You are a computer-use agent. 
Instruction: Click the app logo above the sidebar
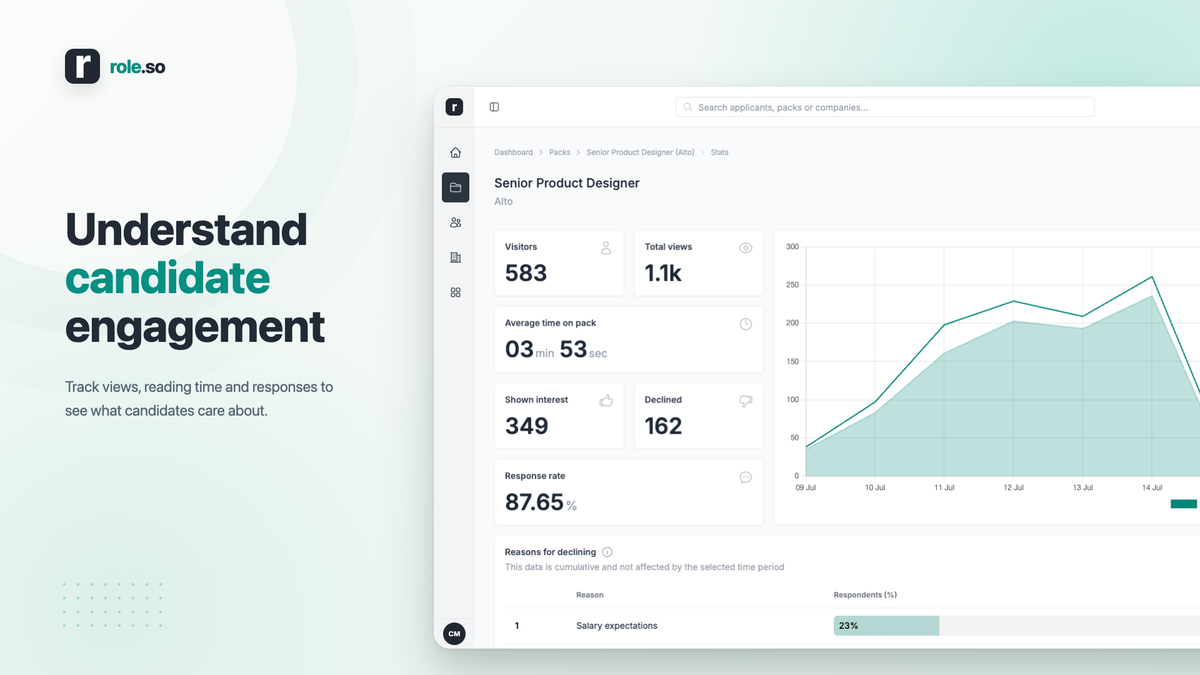coord(454,107)
